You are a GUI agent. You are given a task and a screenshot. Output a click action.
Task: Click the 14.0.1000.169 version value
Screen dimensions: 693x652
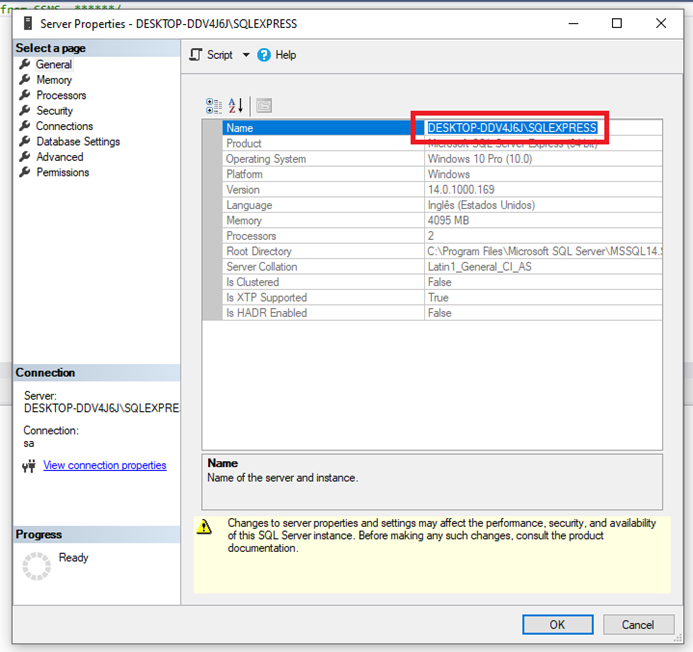pyautogui.click(x=461, y=190)
